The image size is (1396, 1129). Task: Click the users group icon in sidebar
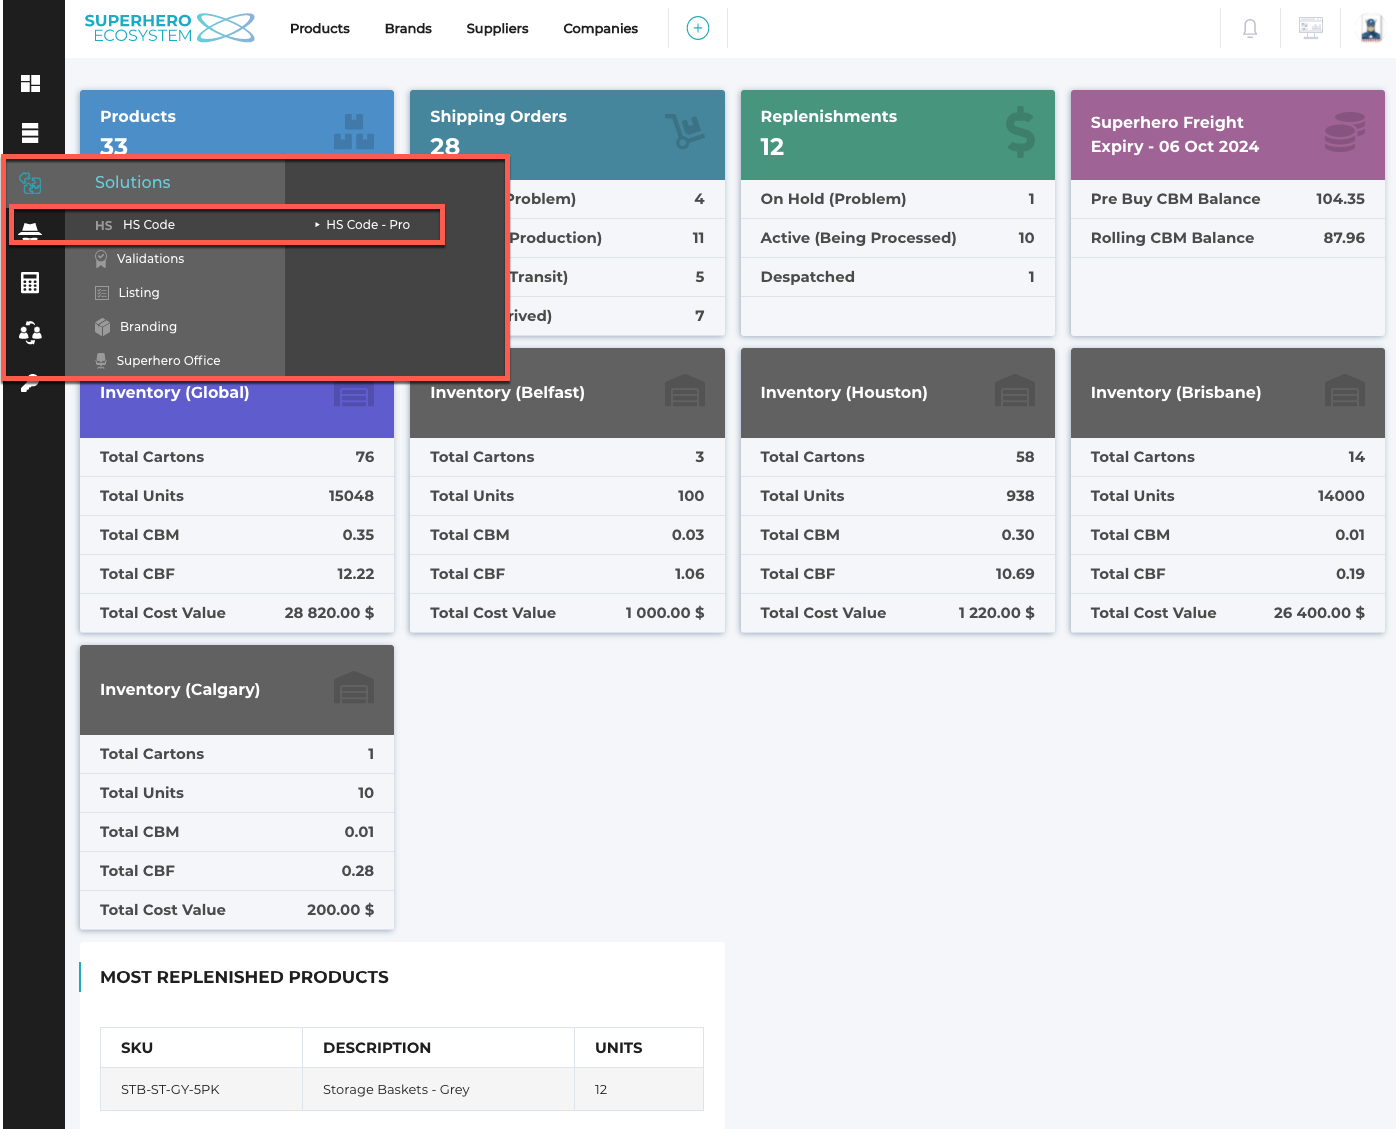coord(31,333)
